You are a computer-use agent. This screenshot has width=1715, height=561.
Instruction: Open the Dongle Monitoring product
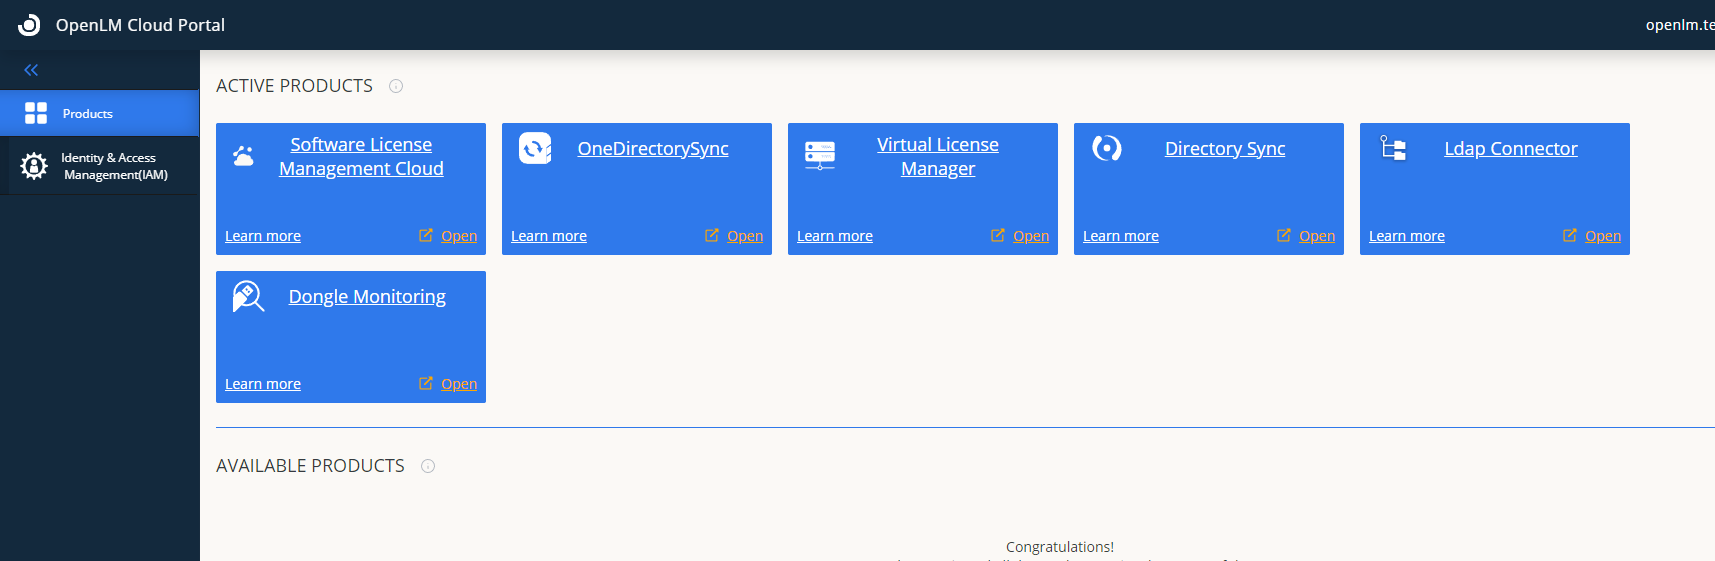[x=458, y=384]
